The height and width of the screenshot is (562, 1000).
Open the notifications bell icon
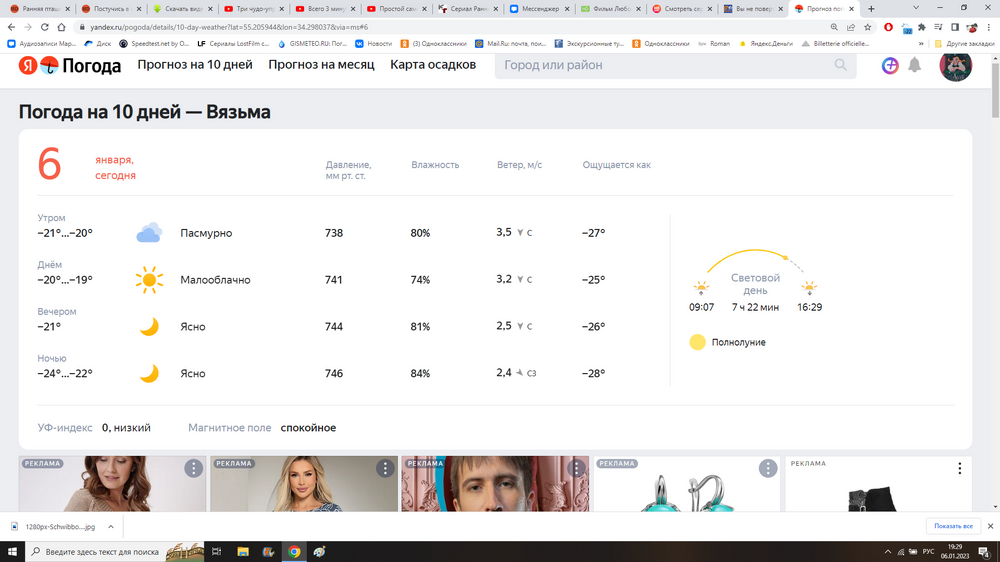point(914,65)
